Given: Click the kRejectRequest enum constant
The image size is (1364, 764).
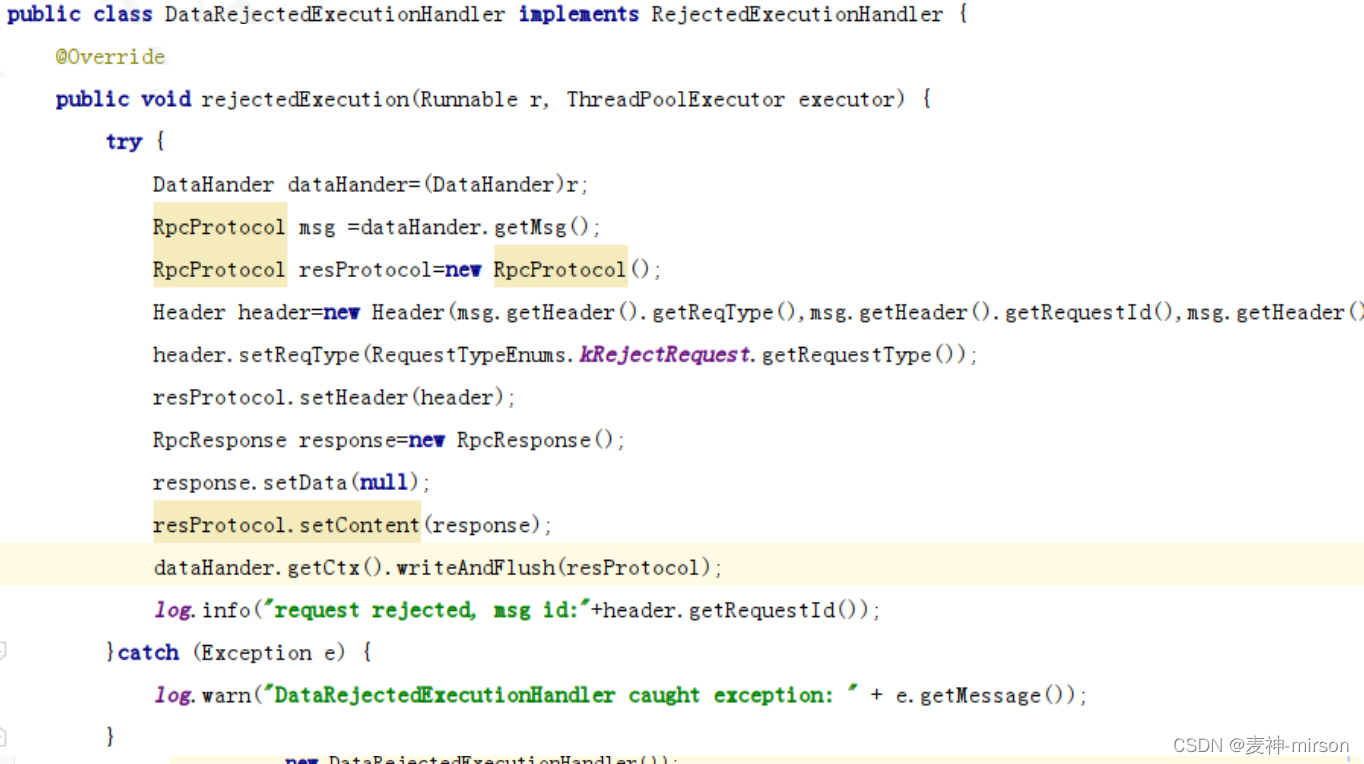Looking at the screenshot, I should pos(665,355).
